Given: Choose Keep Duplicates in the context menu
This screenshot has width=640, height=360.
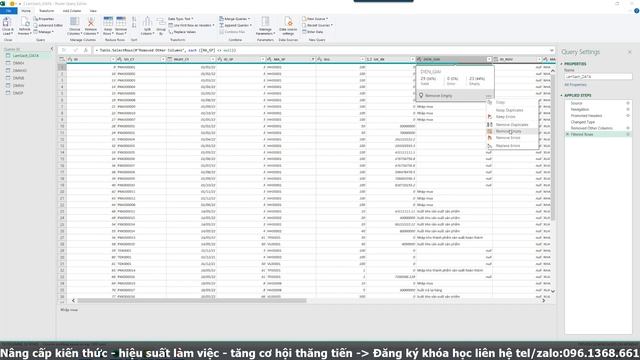Looking at the screenshot, I should [512, 110].
